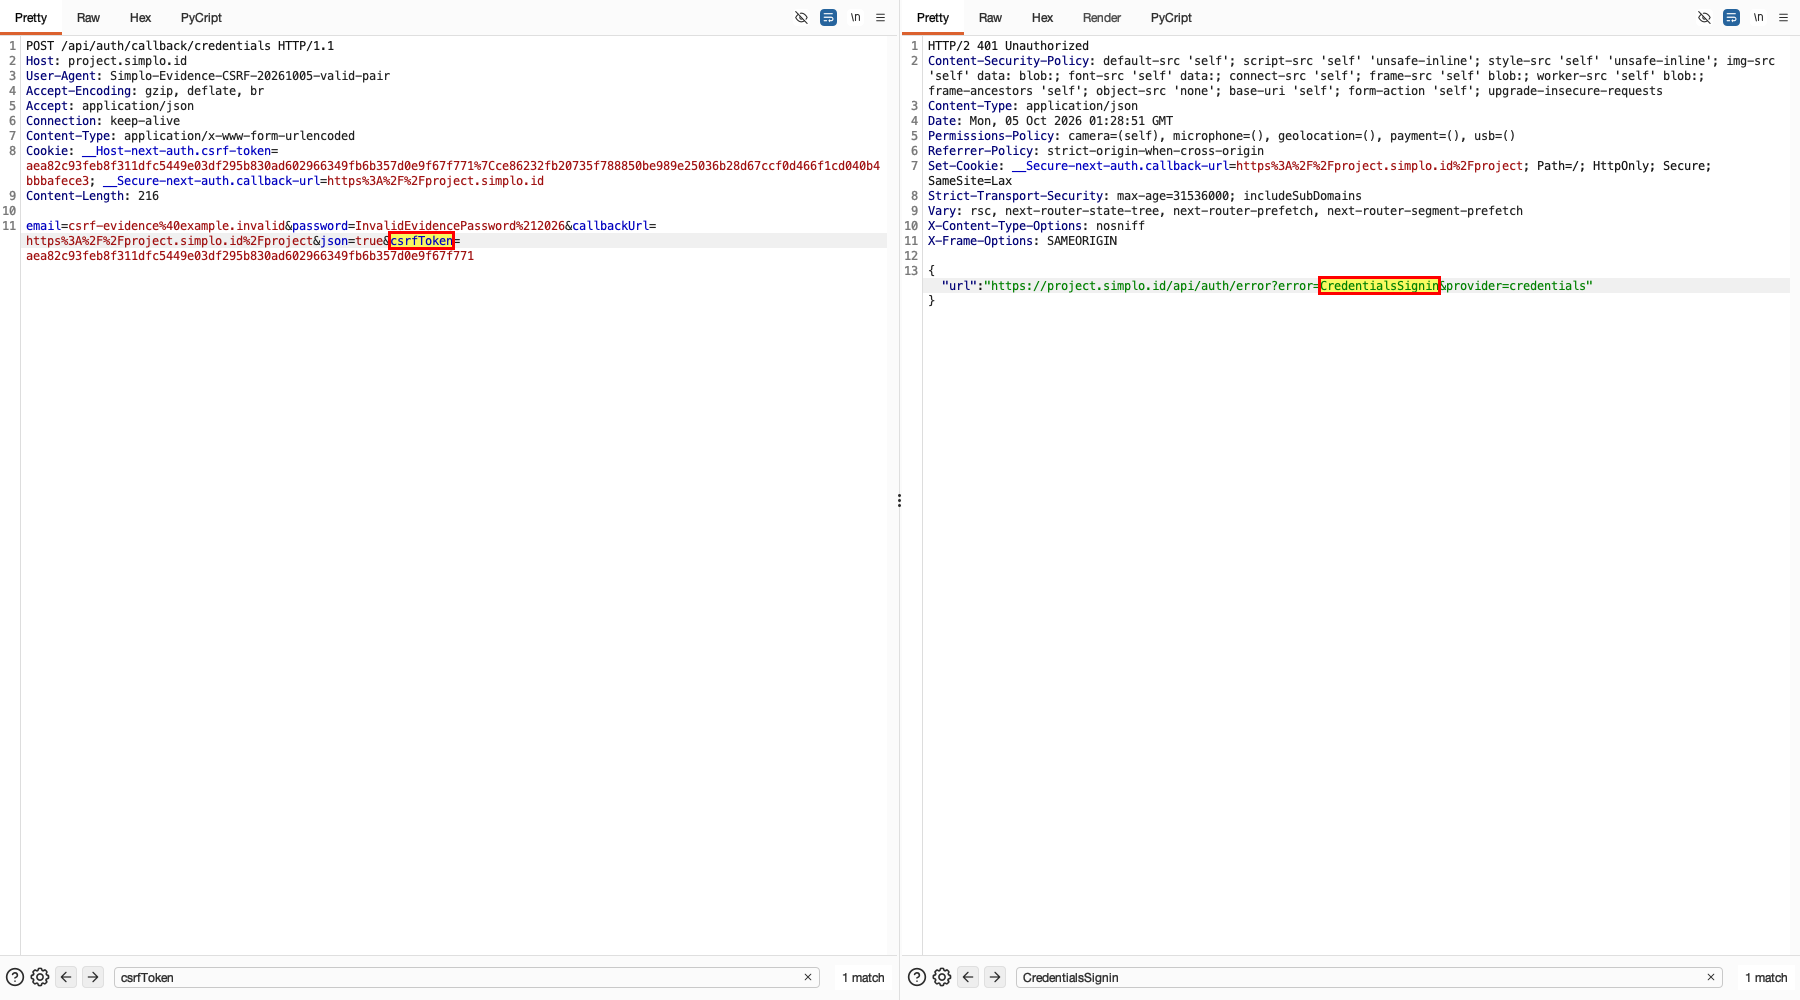Open Render tab in response panel
The image size is (1800, 1000).
(x=1102, y=18)
